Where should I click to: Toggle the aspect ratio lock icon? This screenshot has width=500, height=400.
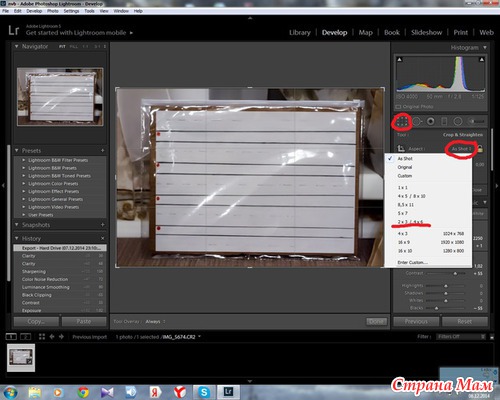pos(480,148)
